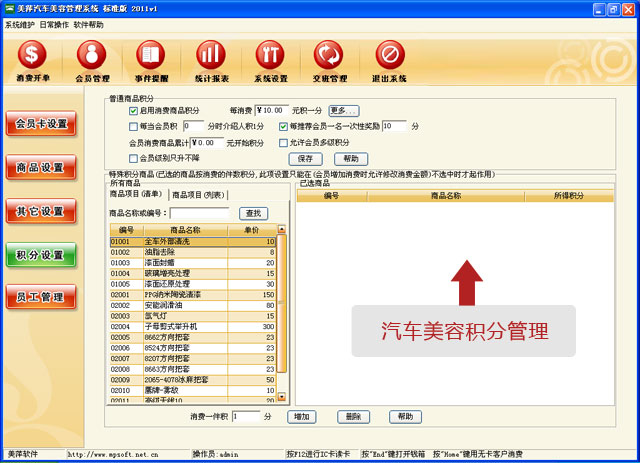Image resolution: width=640 pixels, height=463 pixels.
Task: Click the 保存 save button
Action: (305, 158)
